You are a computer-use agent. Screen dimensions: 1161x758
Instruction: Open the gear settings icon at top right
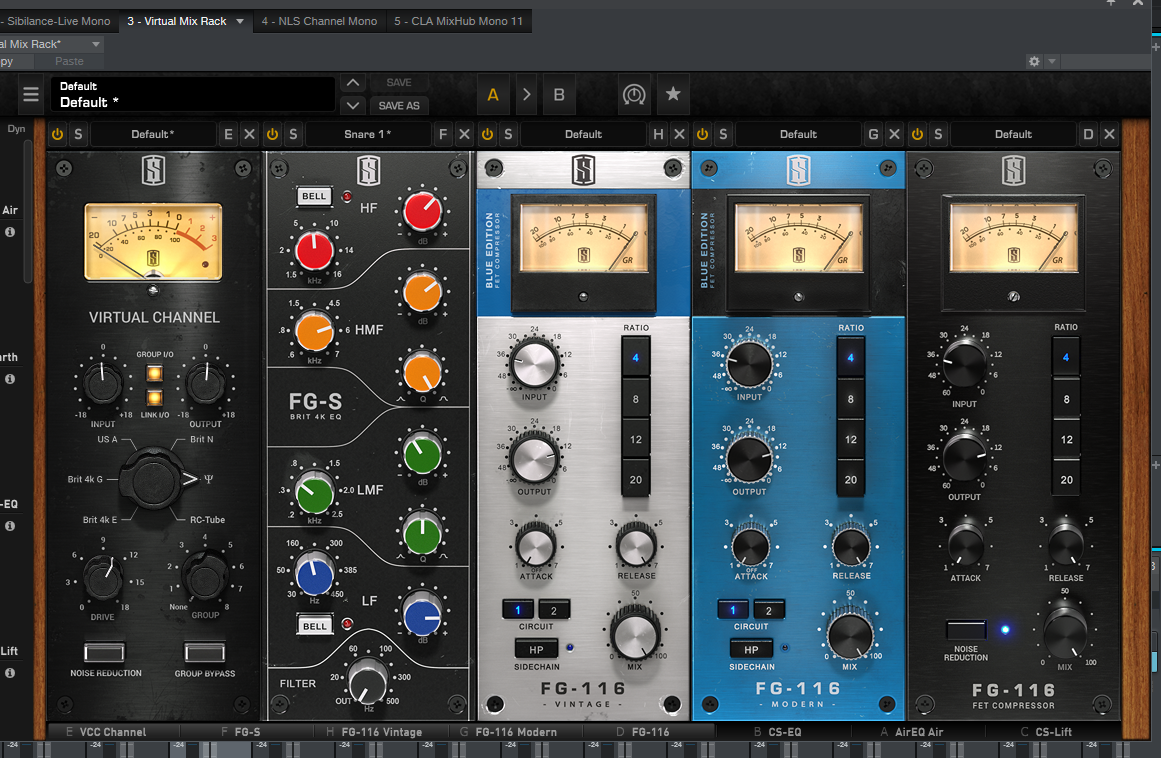[x=1034, y=61]
